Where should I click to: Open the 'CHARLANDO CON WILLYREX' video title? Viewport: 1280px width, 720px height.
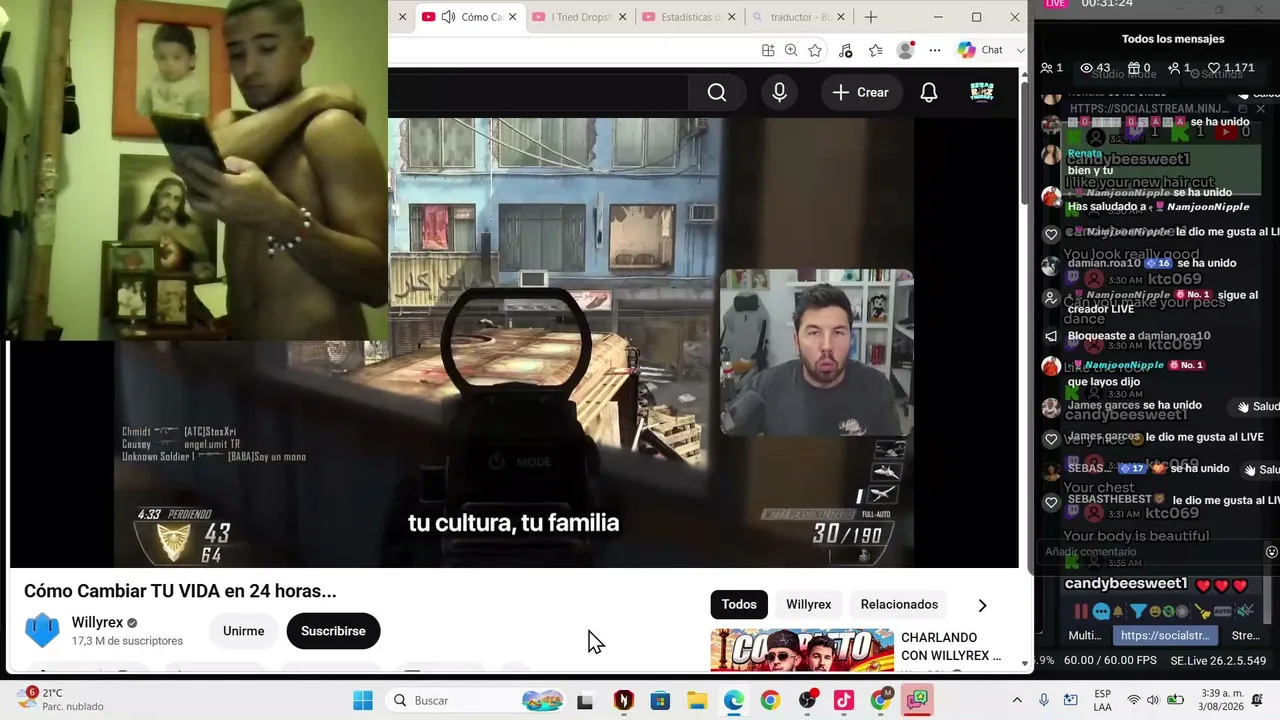coord(951,646)
